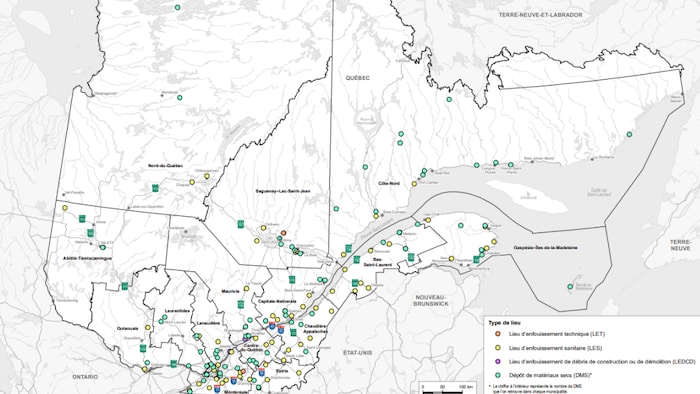Click the 'ONTARIO' label

[x=85, y=377]
